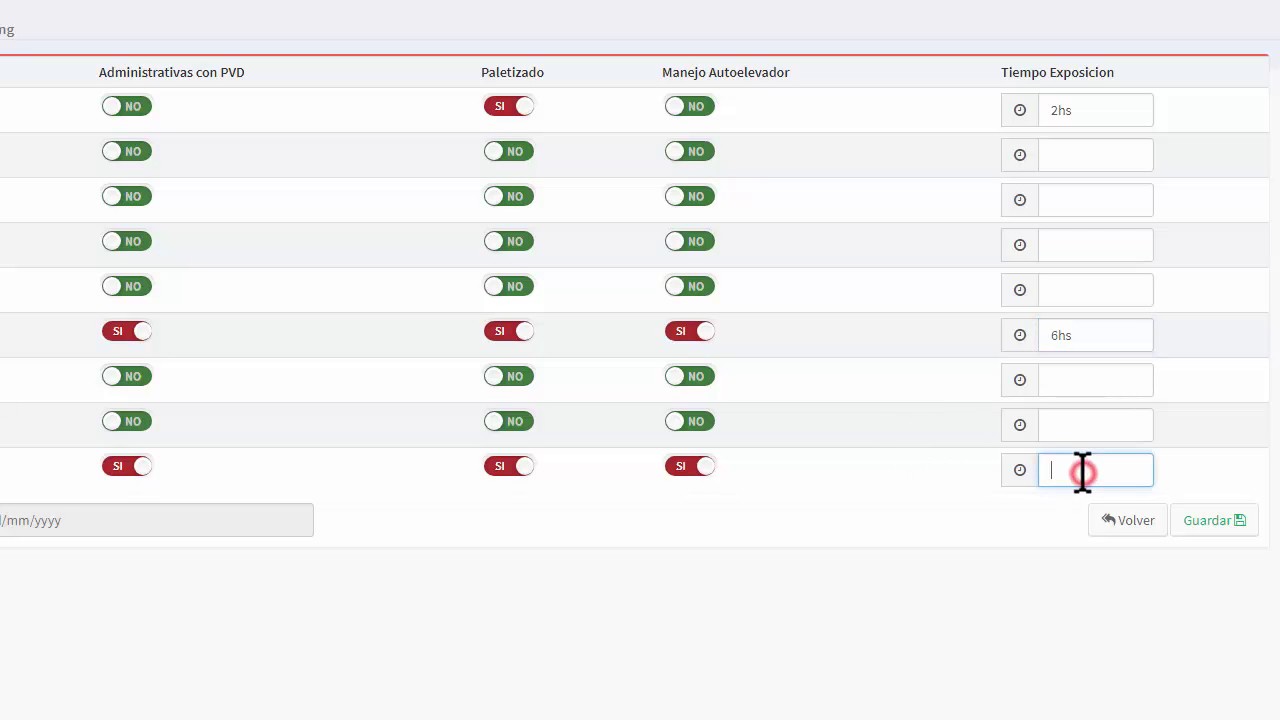Click the Tiempo Exposicion field containing 6hs
1280x720 pixels.
point(1095,335)
